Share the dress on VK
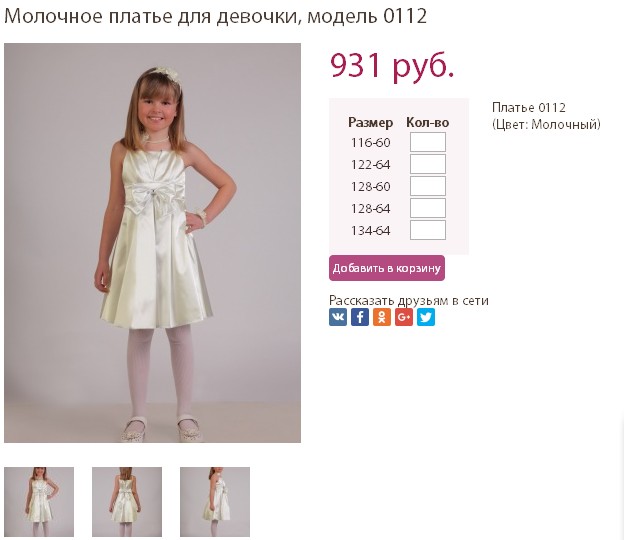 338,317
